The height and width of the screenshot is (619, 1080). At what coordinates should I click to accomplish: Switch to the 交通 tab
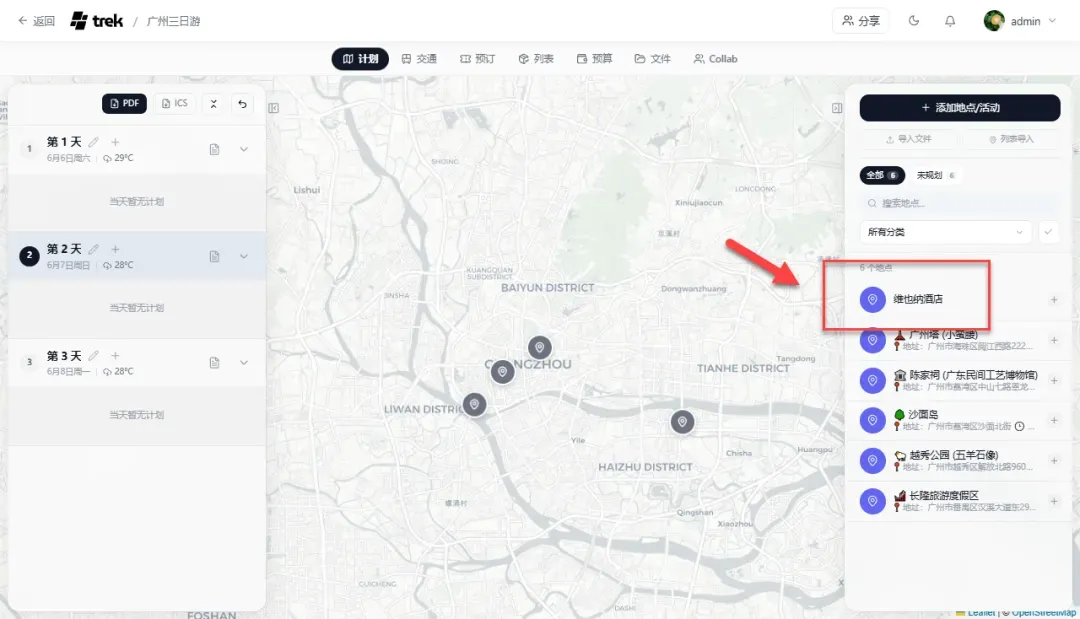coord(419,59)
